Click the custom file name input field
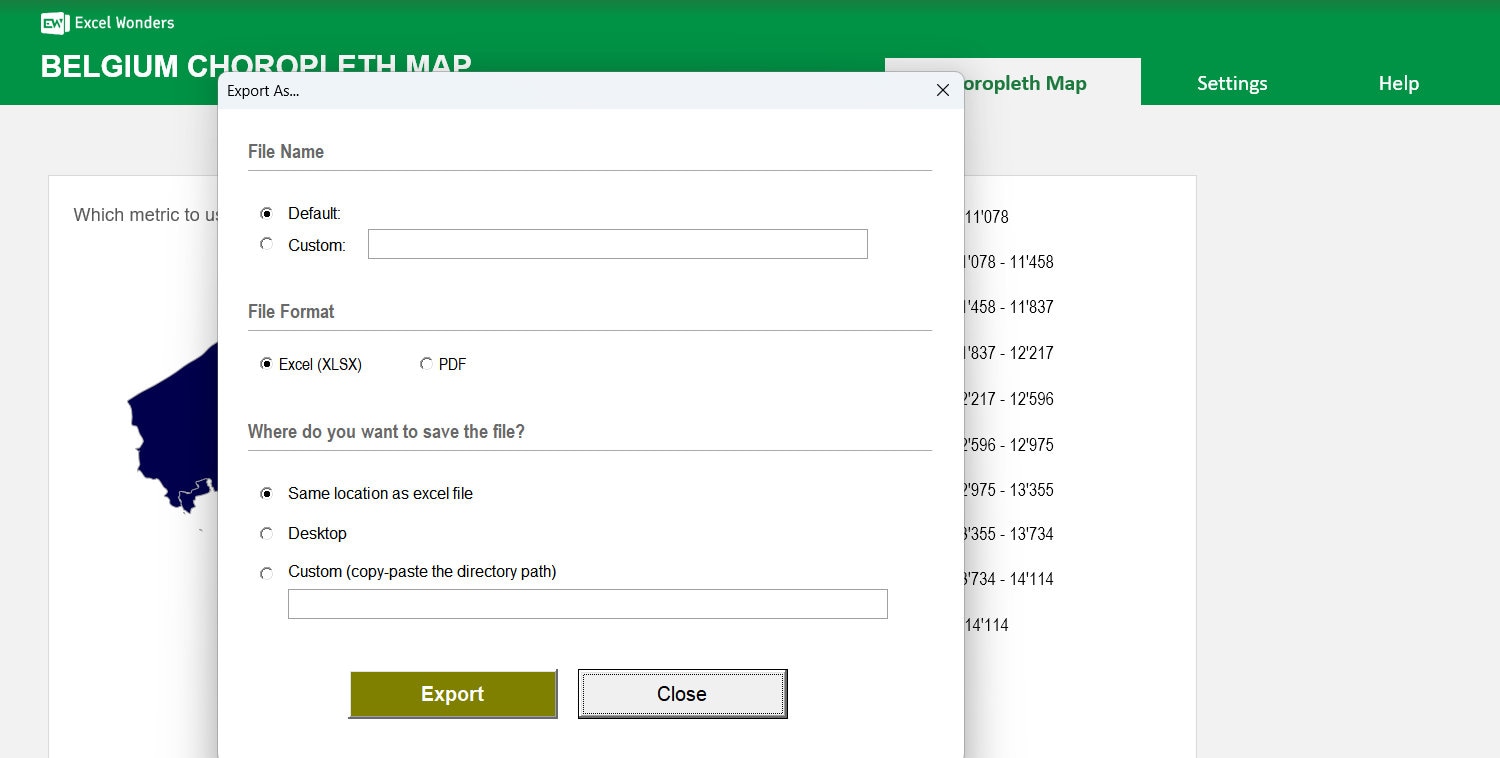 [617, 244]
